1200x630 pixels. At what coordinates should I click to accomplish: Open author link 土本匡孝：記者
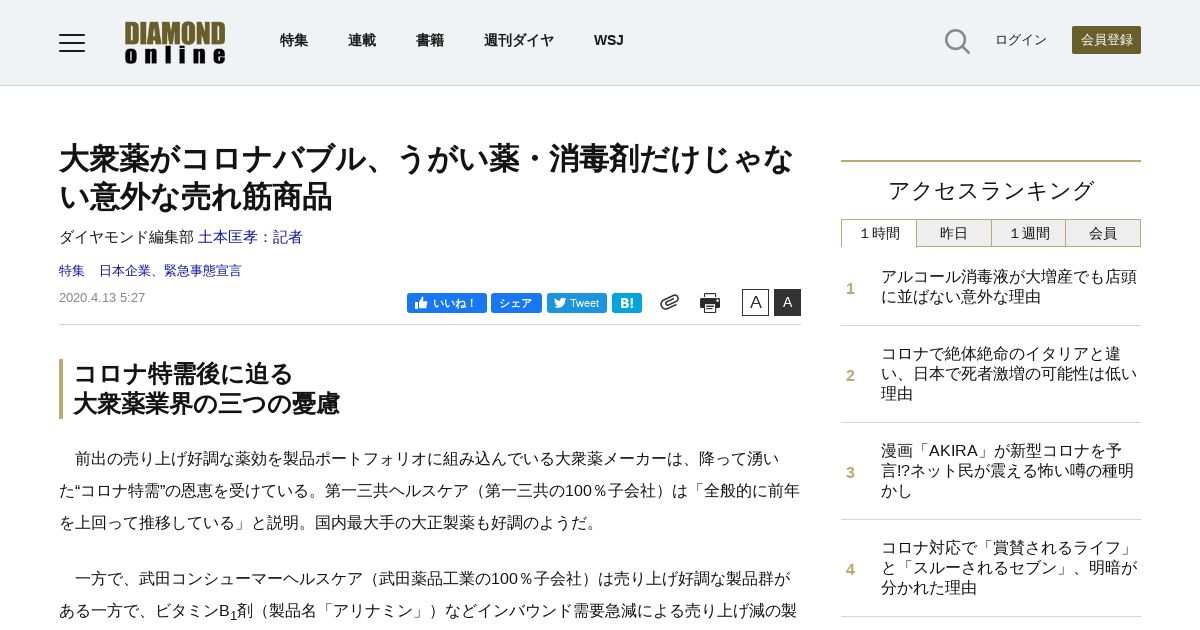(x=250, y=237)
